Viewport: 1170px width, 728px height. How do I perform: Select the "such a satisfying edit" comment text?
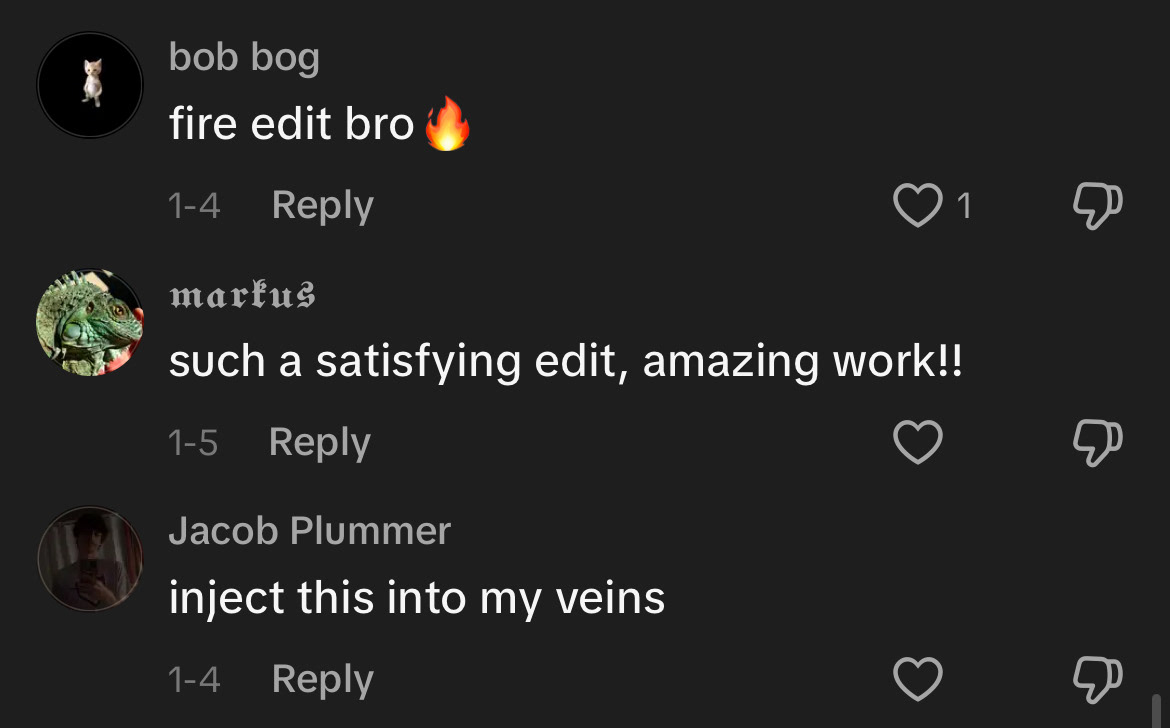coord(565,361)
